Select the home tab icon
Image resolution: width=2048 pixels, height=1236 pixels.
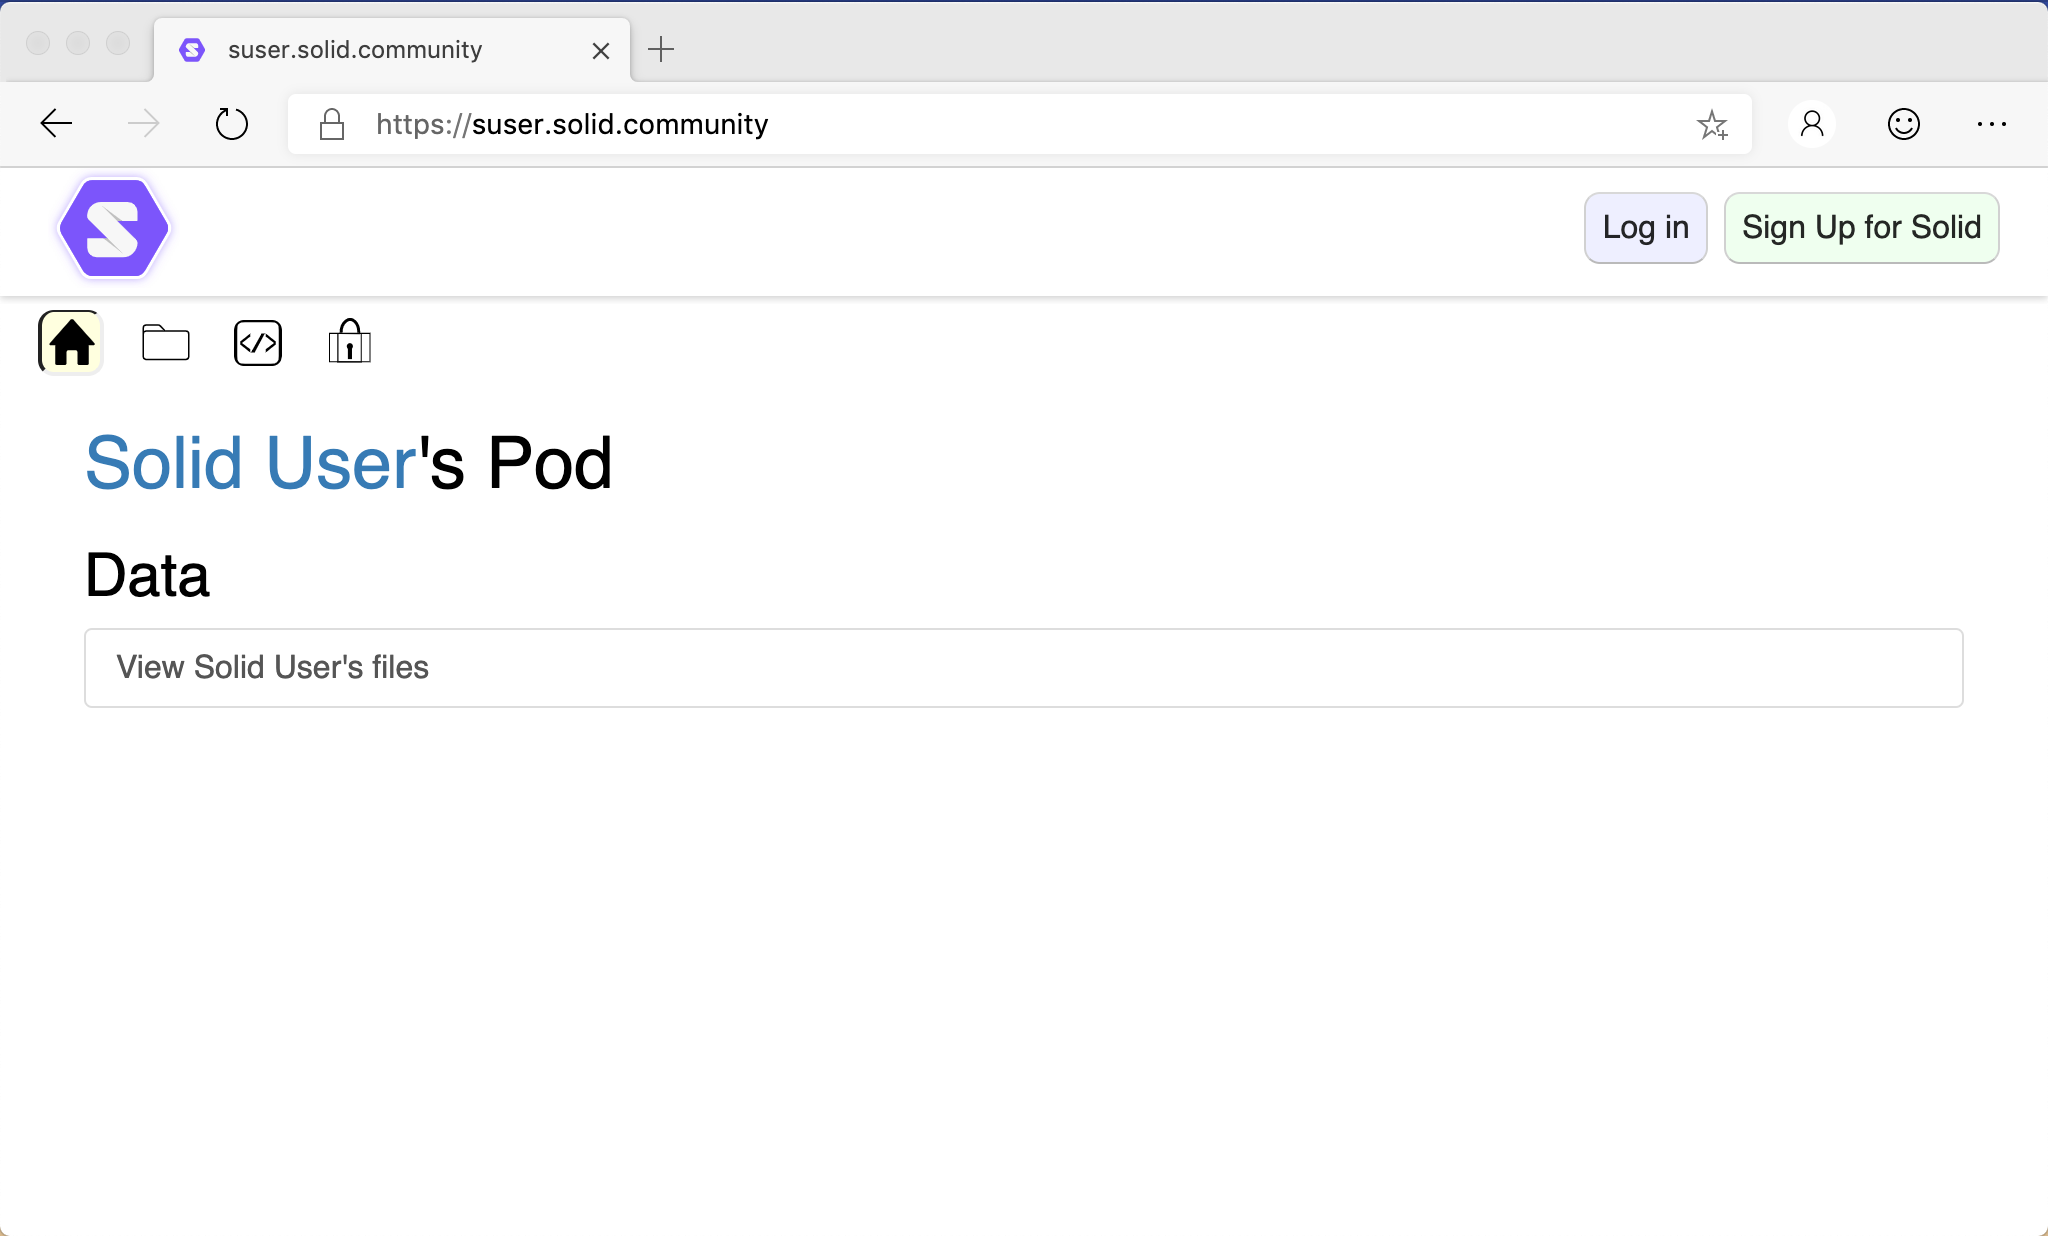[x=71, y=343]
